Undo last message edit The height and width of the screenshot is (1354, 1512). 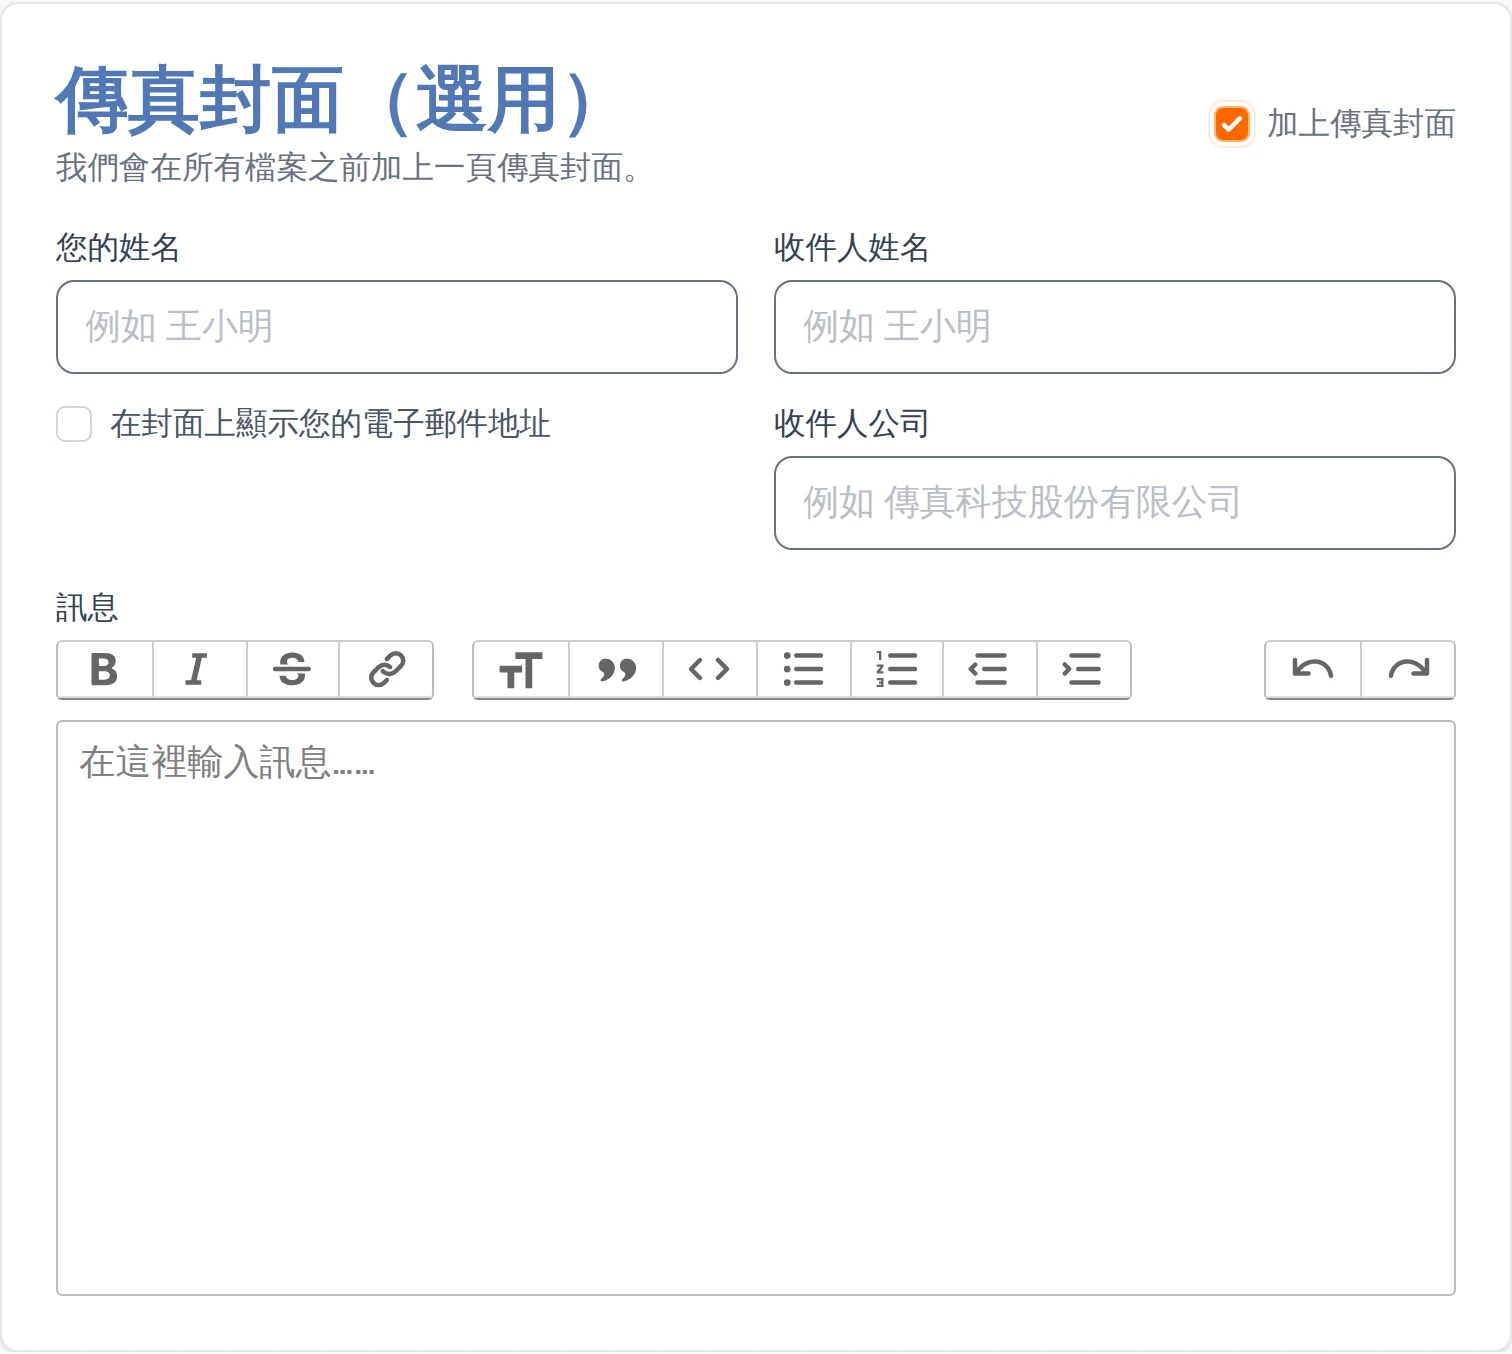[1313, 669]
